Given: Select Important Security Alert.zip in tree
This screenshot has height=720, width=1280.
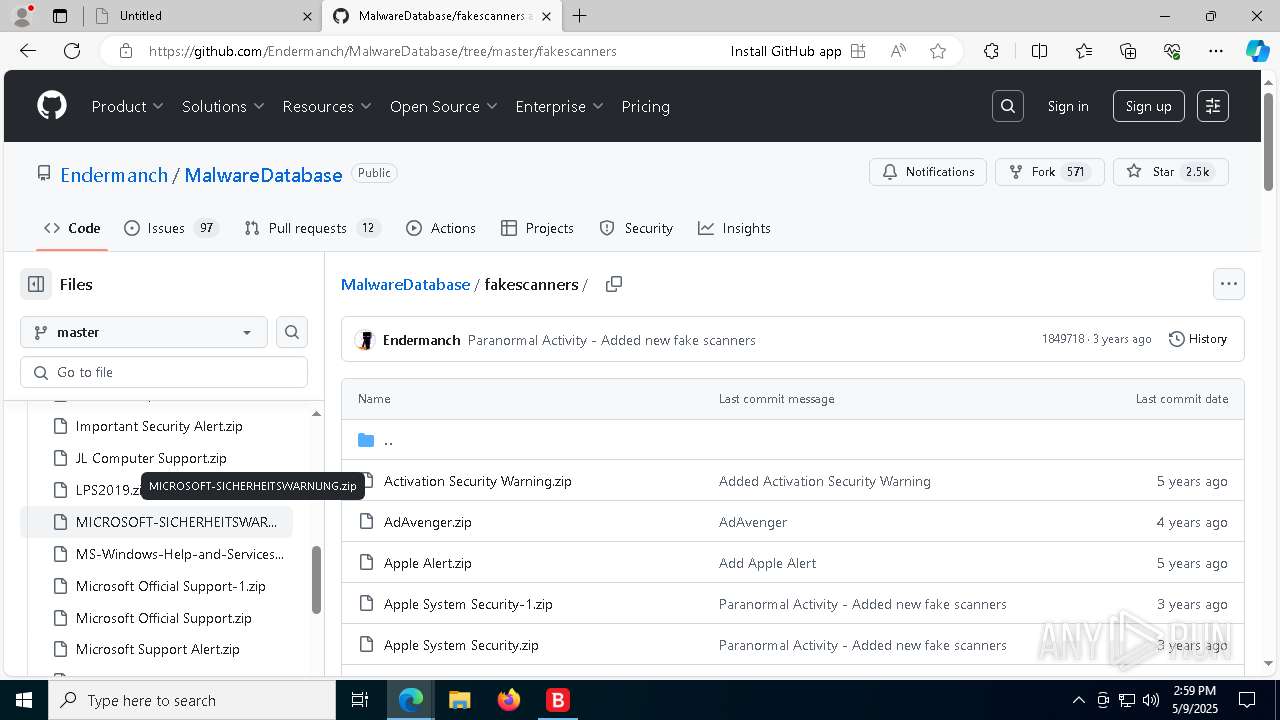Looking at the screenshot, I should [159, 426].
